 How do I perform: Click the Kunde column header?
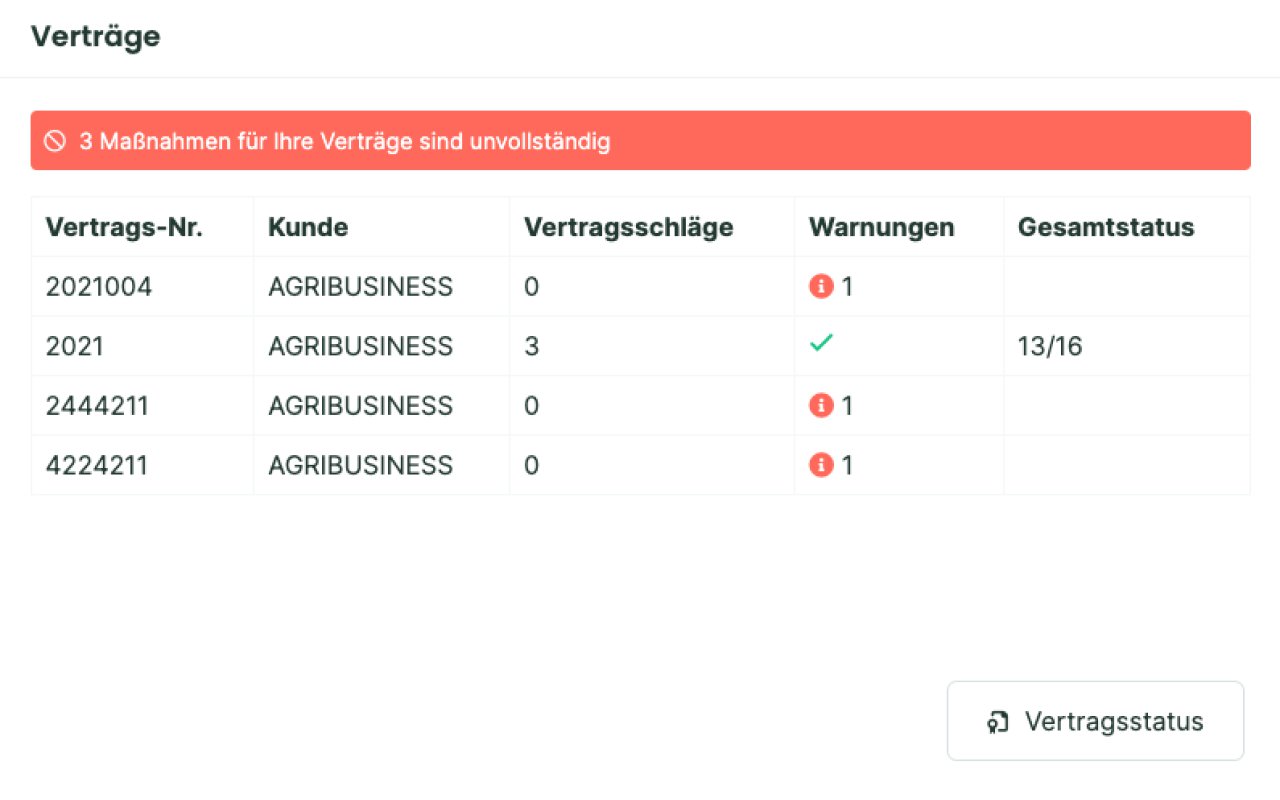tap(308, 227)
